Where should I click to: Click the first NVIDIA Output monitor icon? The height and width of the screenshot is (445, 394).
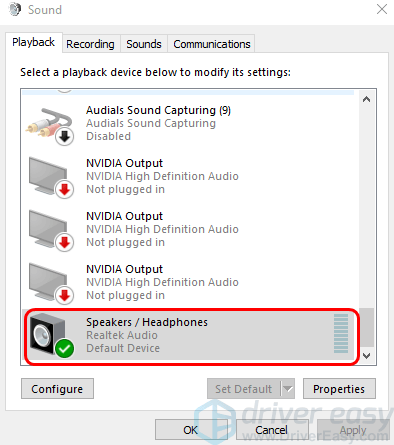[50, 177]
